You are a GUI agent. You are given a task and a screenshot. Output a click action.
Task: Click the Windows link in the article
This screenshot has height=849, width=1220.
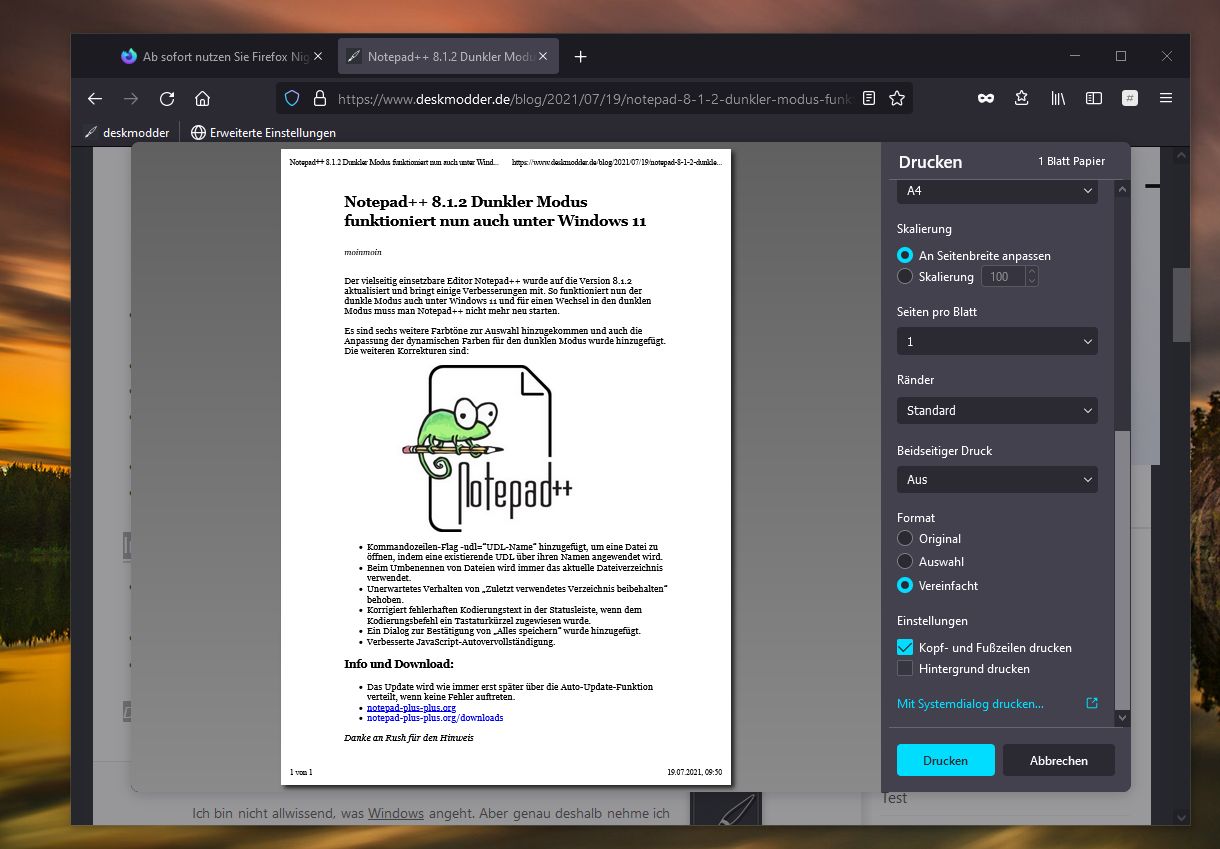coord(396,813)
